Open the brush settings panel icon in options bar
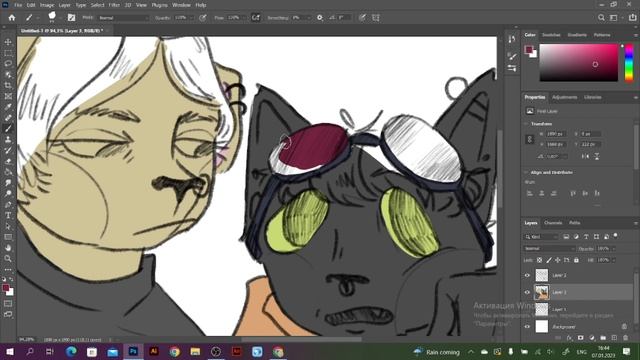Screen dimensions: 640x360 pyautogui.click(x=71, y=18)
